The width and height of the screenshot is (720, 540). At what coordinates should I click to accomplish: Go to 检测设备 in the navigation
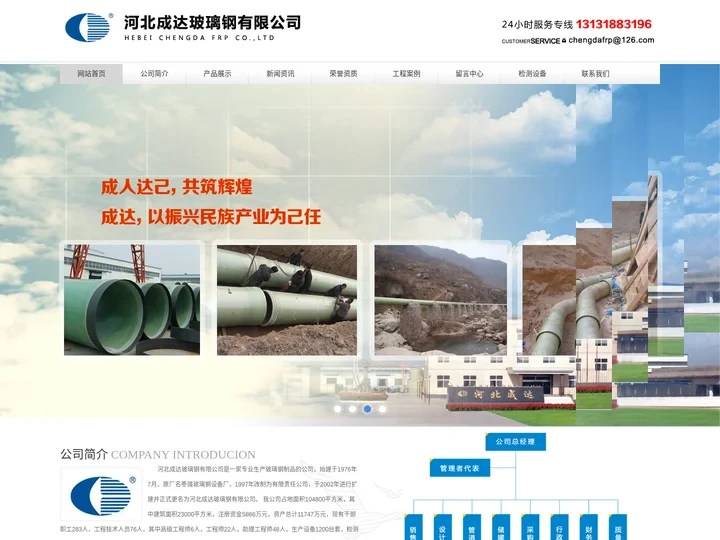tap(532, 73)
